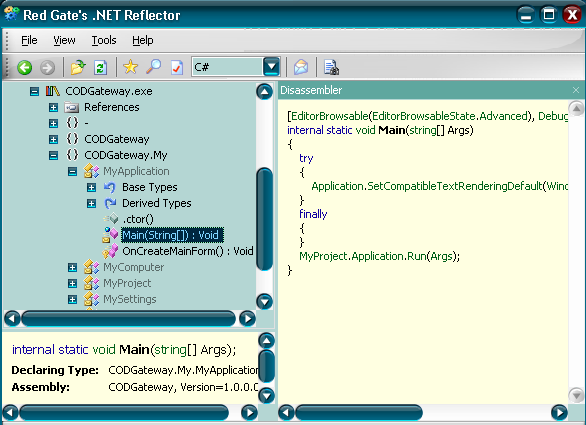Open the C# language dropdown
Image resolution: width=586 pixels, height=425 pixels.
click(271, 67)
